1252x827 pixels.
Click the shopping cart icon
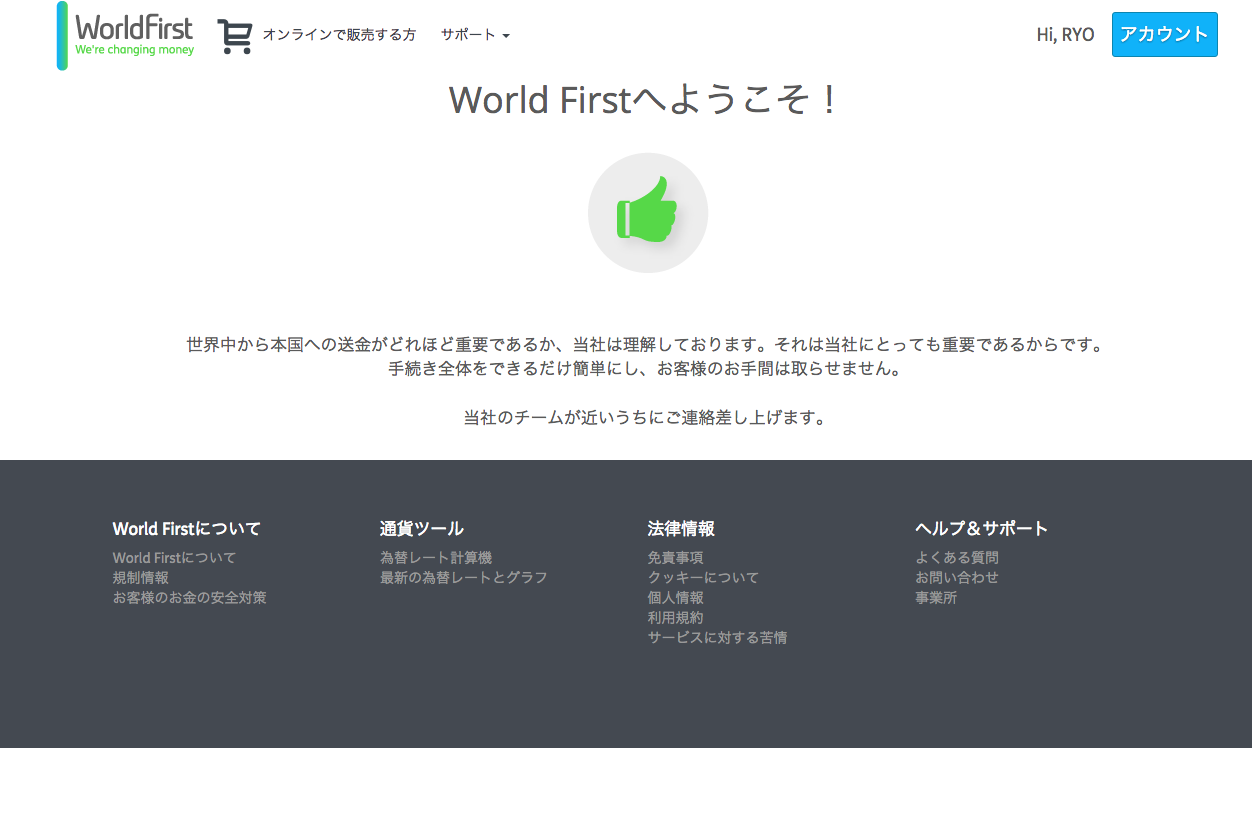click(x=235, y=36)
